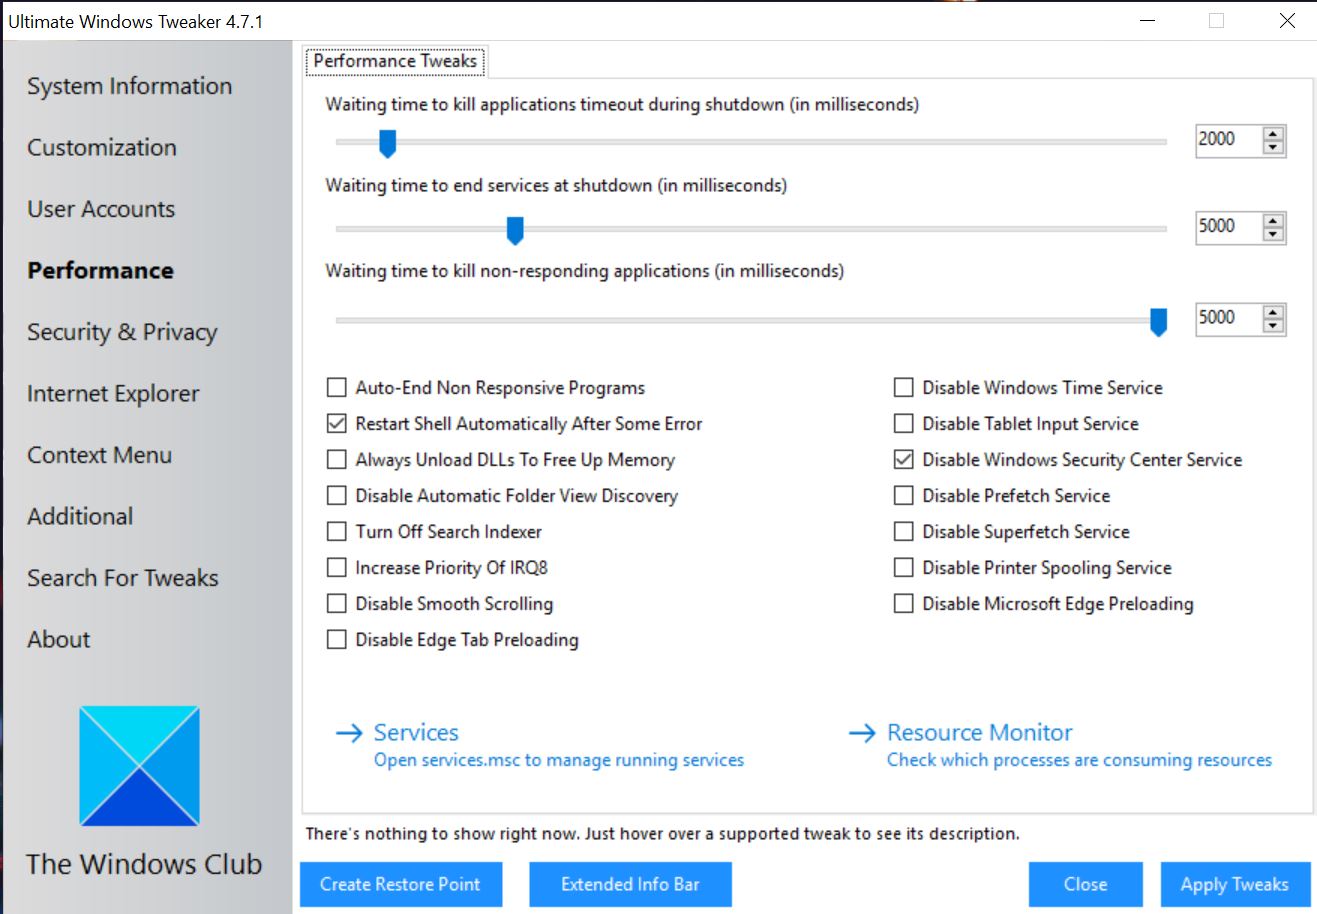Screen dimensions: 1317x914
Task: Click the arrow icon beside Services
Action: [x=349, y=733]
